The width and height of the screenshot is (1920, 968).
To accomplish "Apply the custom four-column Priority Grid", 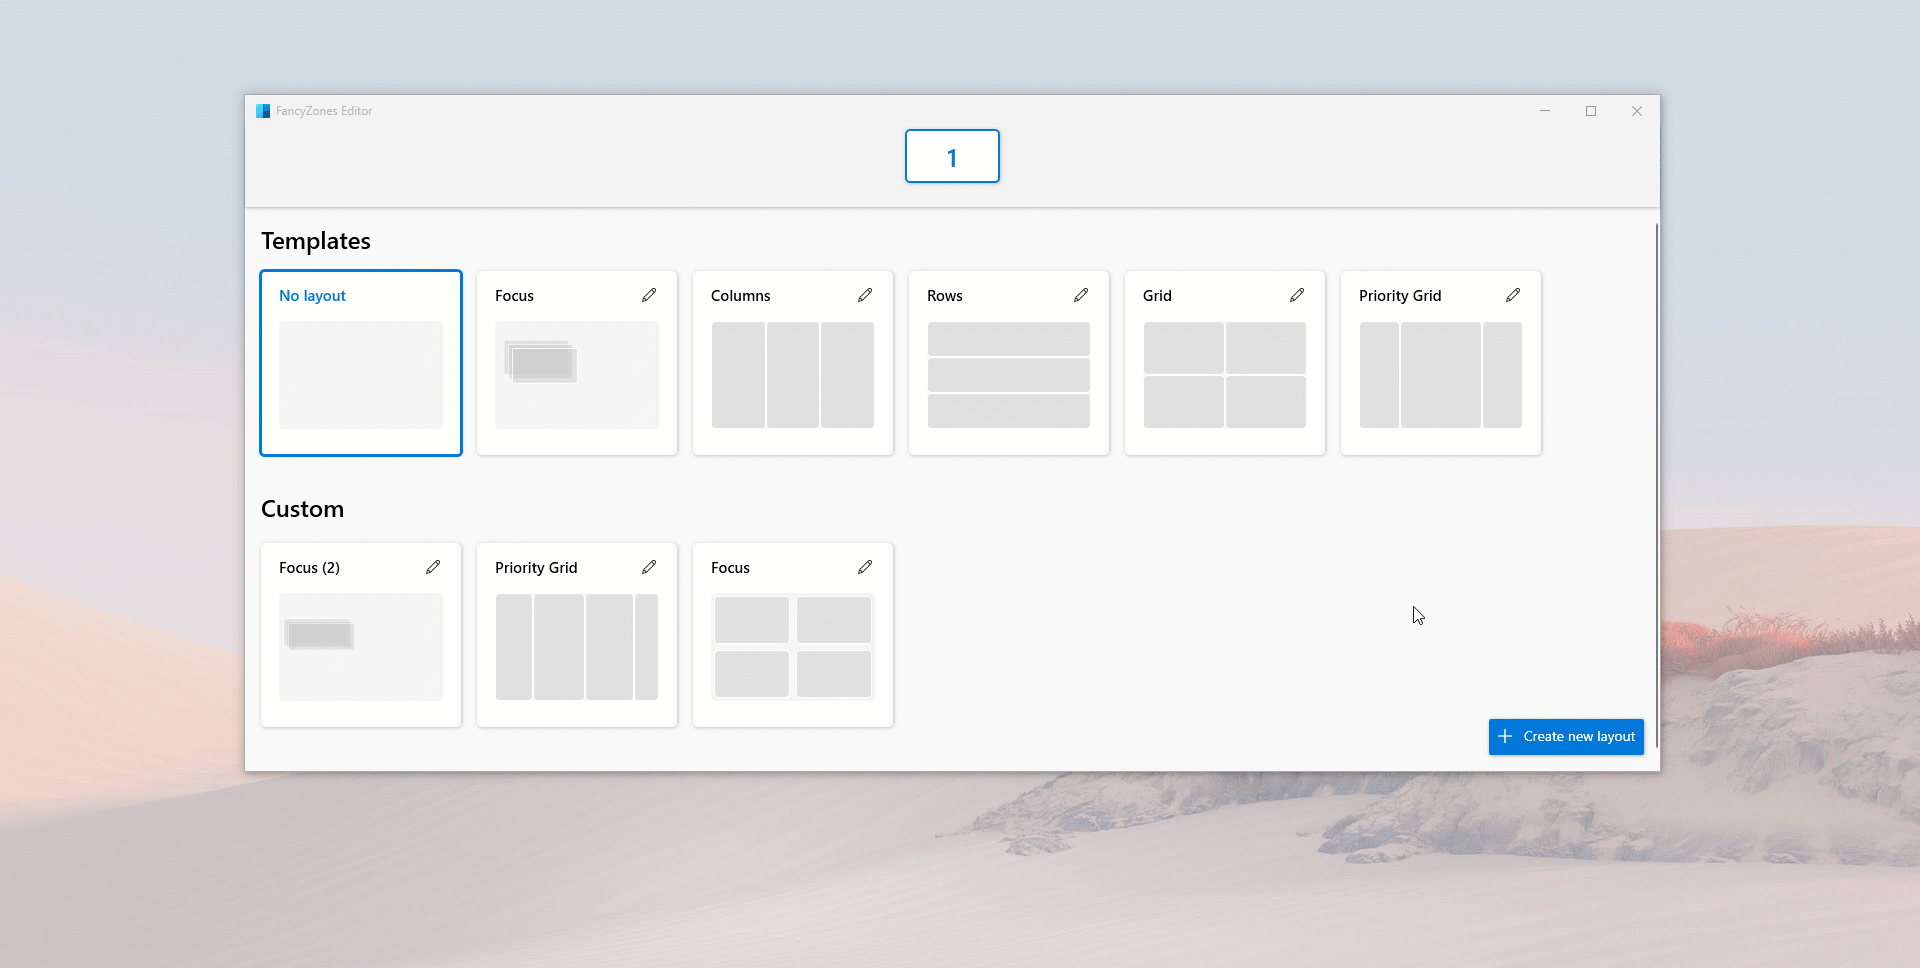I will tap(577, 647).
